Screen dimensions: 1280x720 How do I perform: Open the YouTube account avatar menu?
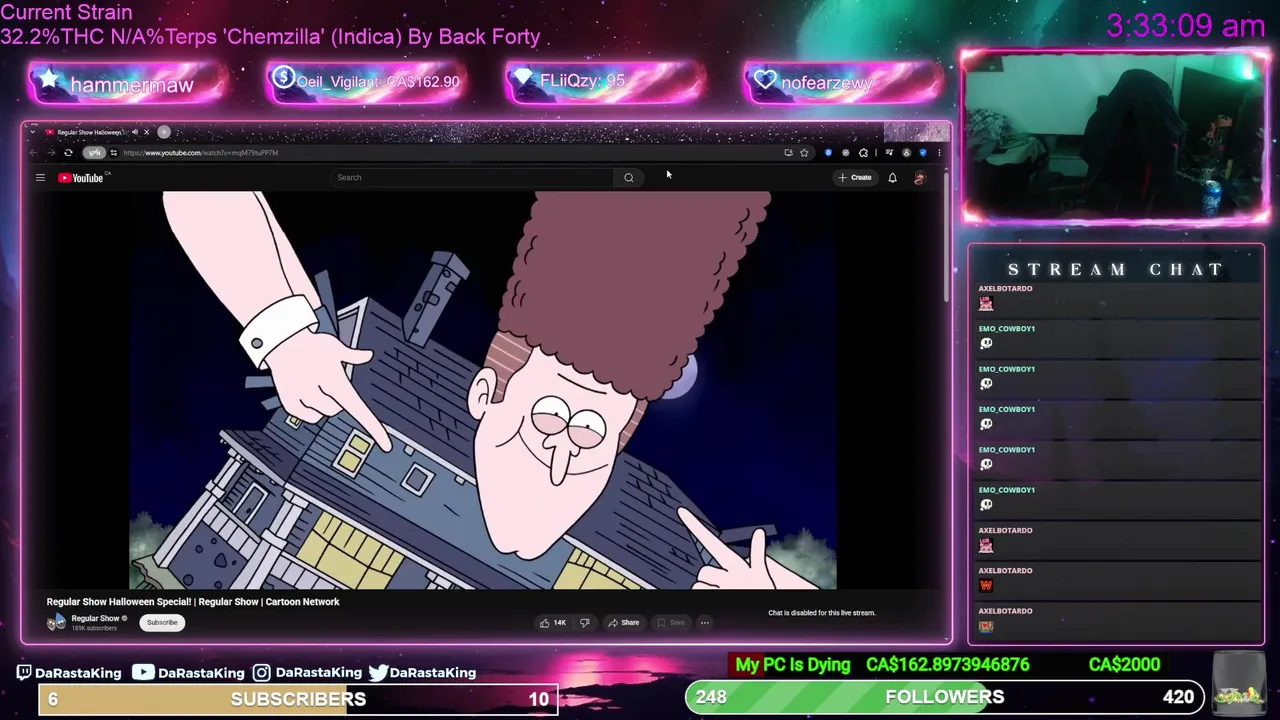click(920, 178)
